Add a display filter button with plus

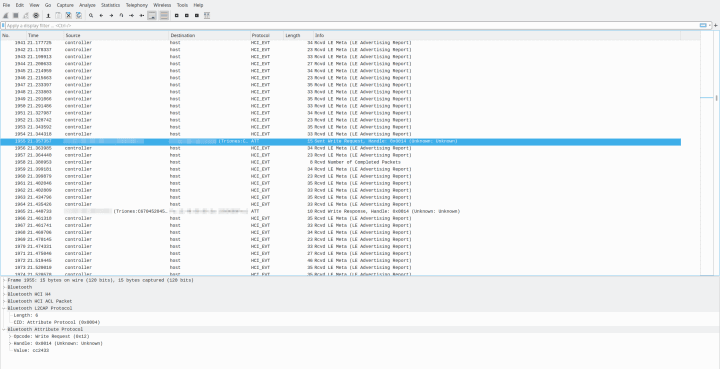click(716, 26)
